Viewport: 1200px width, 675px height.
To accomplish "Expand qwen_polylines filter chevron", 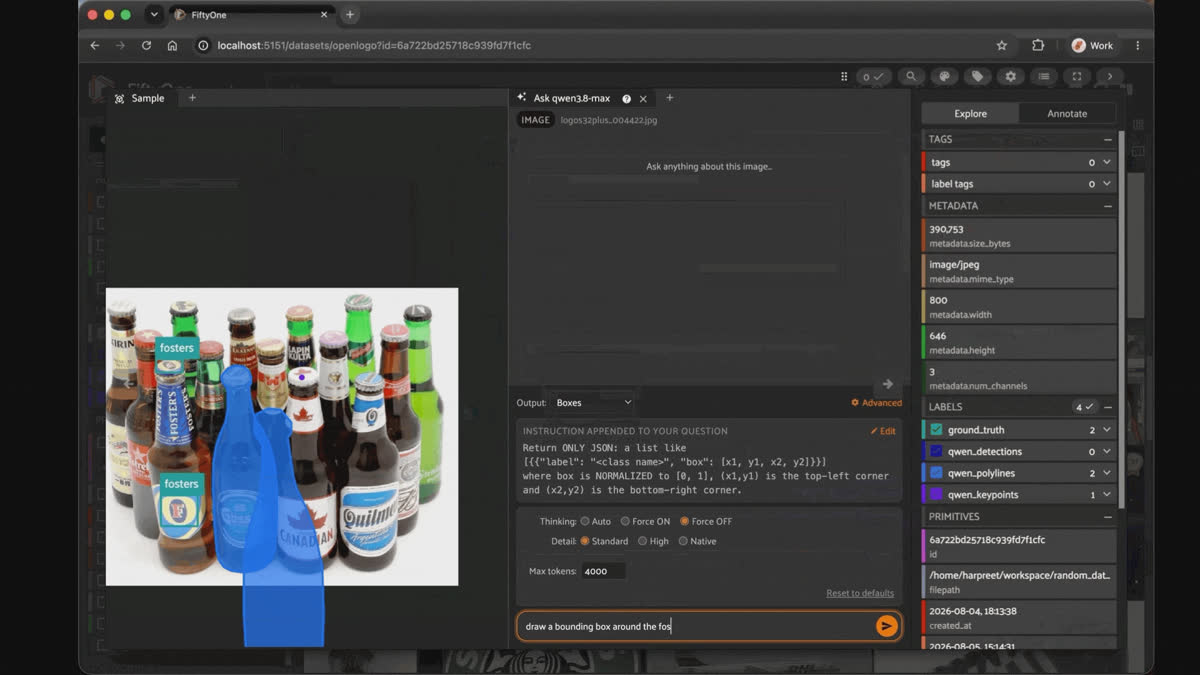I will [x=1106, y=473].
